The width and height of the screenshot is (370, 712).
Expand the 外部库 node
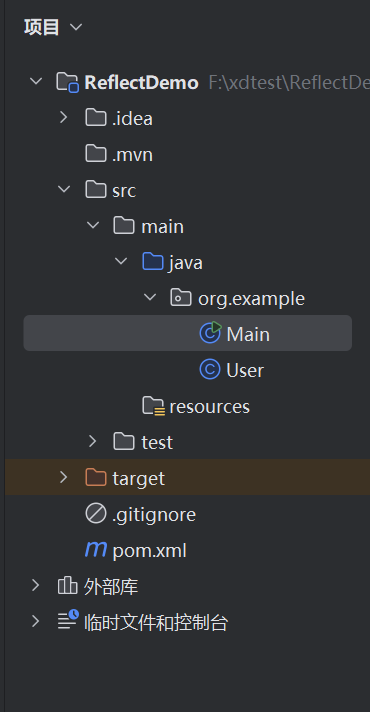point(35,586)
